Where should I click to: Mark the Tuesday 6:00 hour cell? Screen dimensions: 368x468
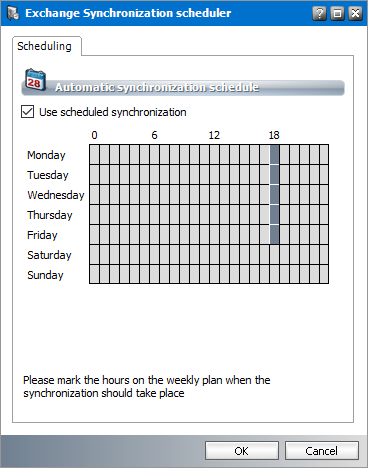pyautogui.click(x=154, y=174)
